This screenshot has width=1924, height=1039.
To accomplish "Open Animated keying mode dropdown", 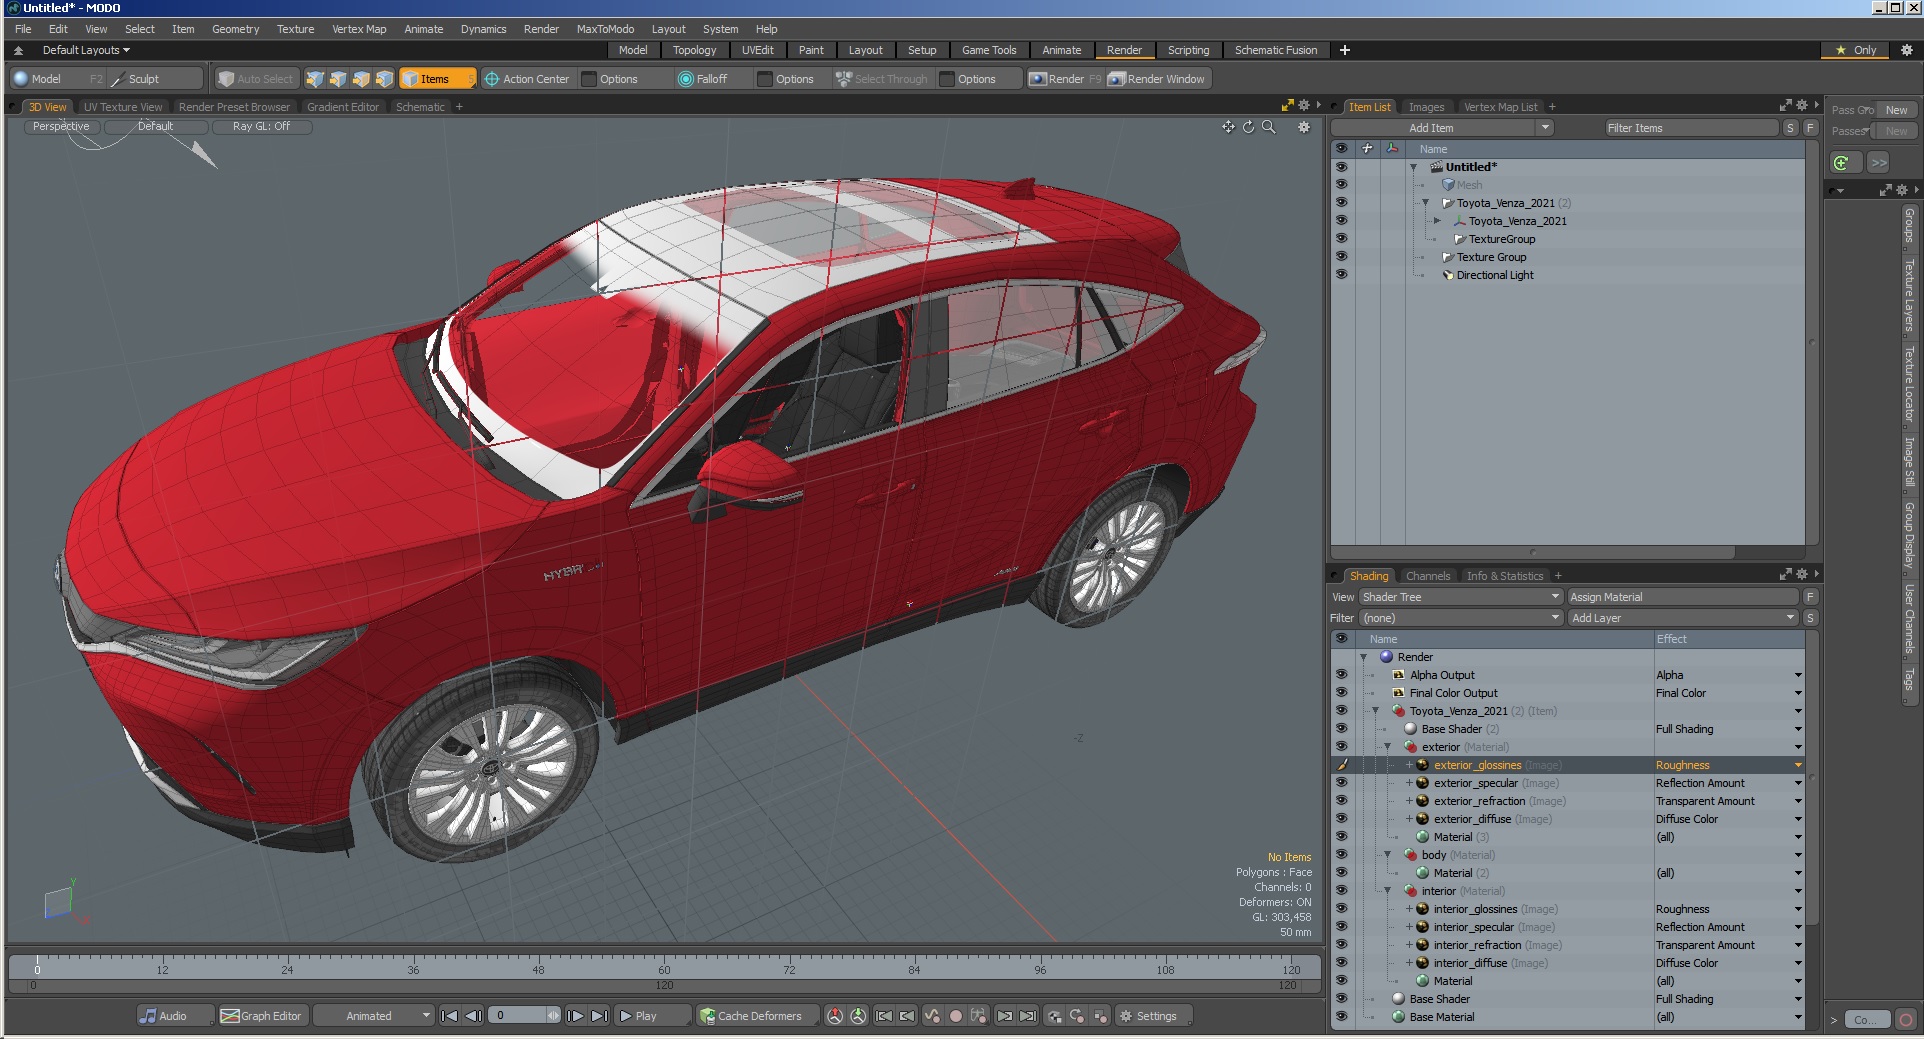I will 374,1016.
